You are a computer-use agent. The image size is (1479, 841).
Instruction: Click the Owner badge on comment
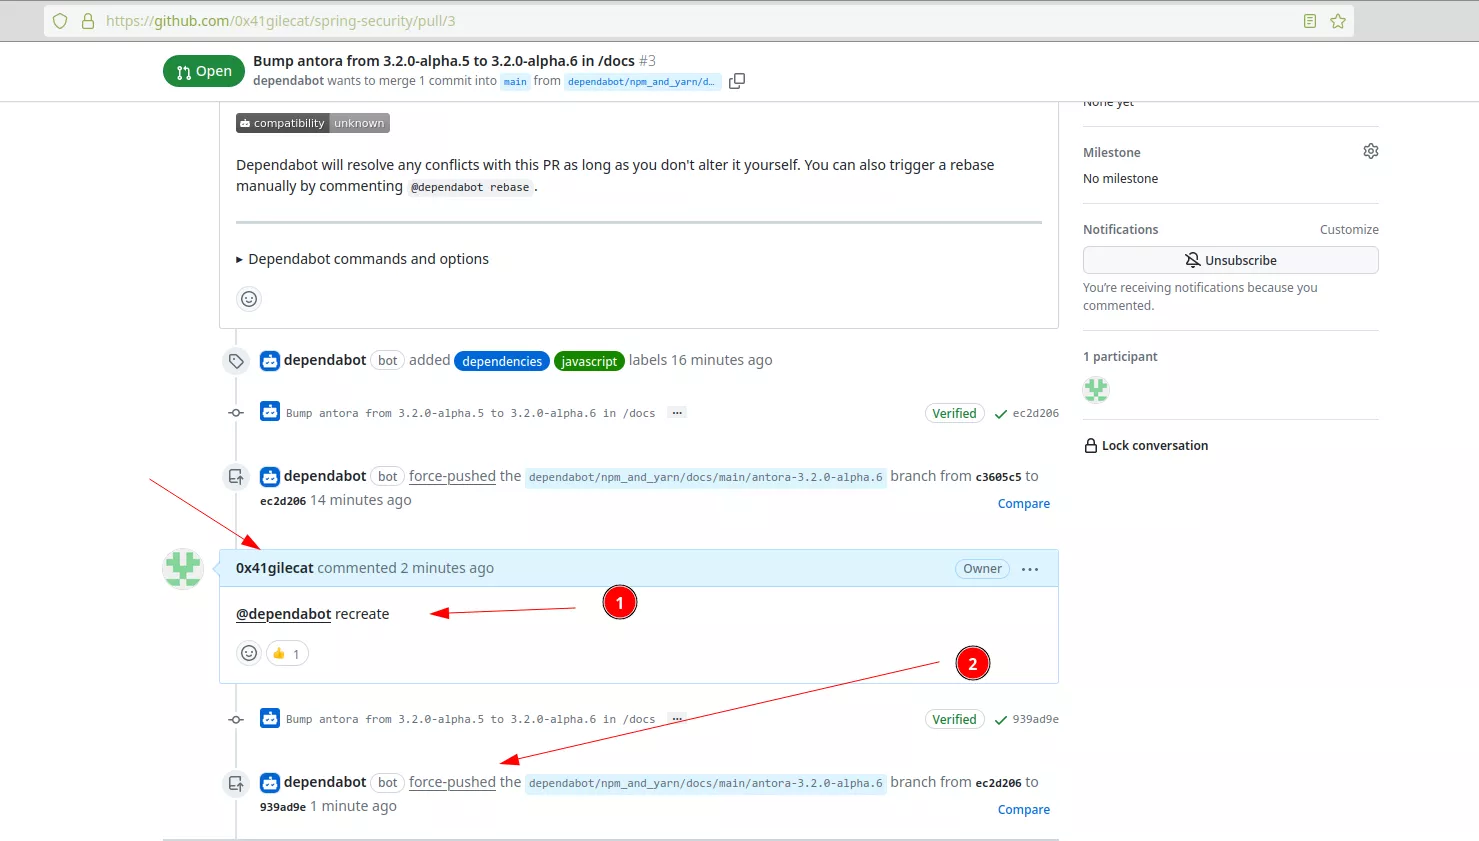(982, 569)
